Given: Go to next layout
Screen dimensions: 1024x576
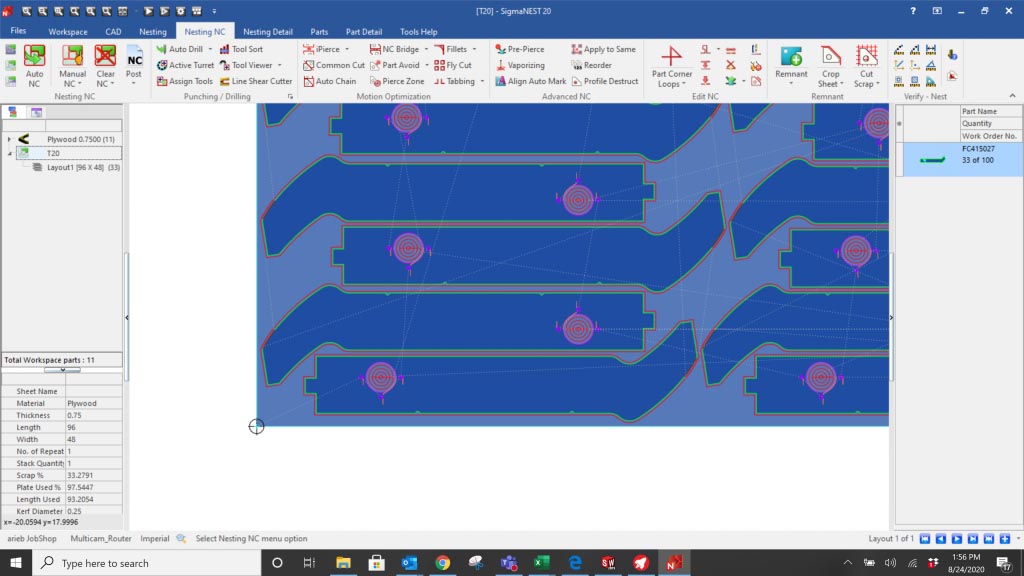Looking at the screenshot, I should (957, 539).
